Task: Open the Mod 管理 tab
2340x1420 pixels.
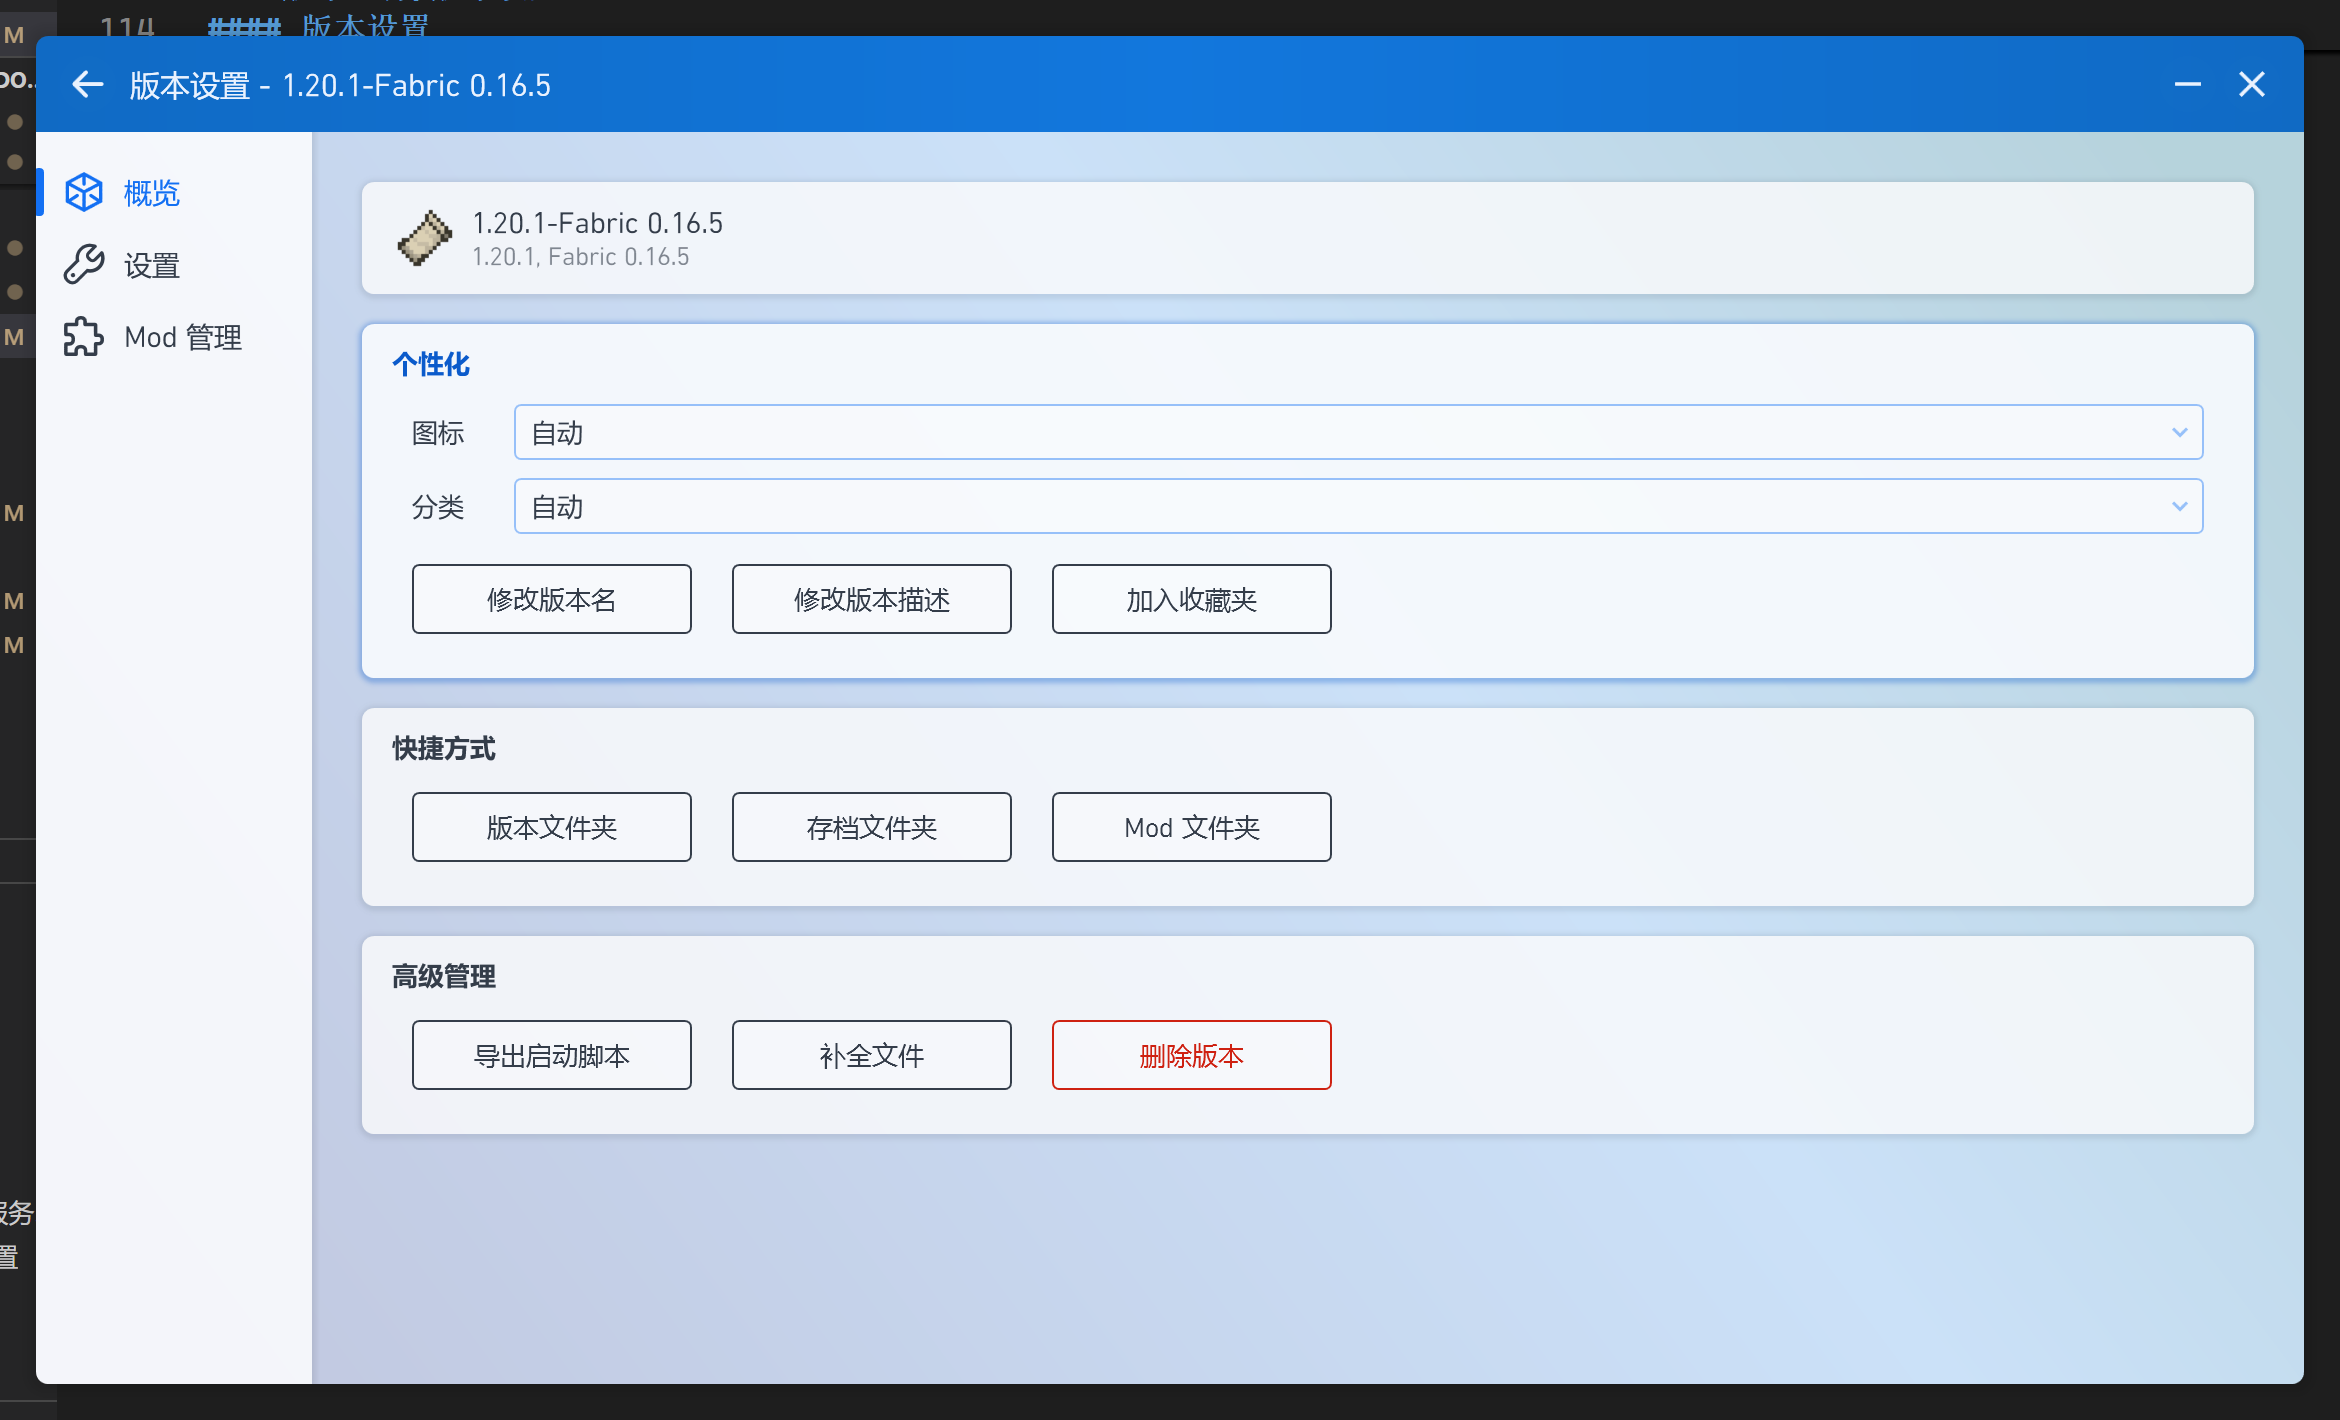Action: click(183, 337)
